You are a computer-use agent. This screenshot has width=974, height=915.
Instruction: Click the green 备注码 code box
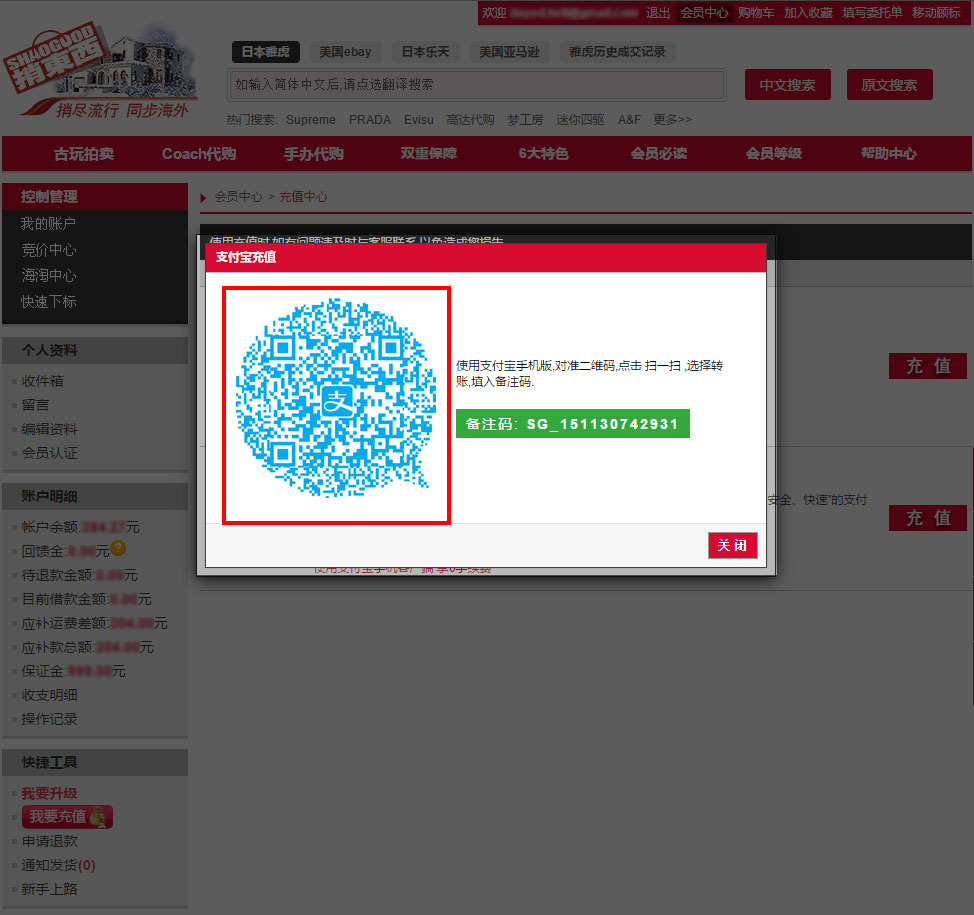pyautogui.click(x=573, y=424)
